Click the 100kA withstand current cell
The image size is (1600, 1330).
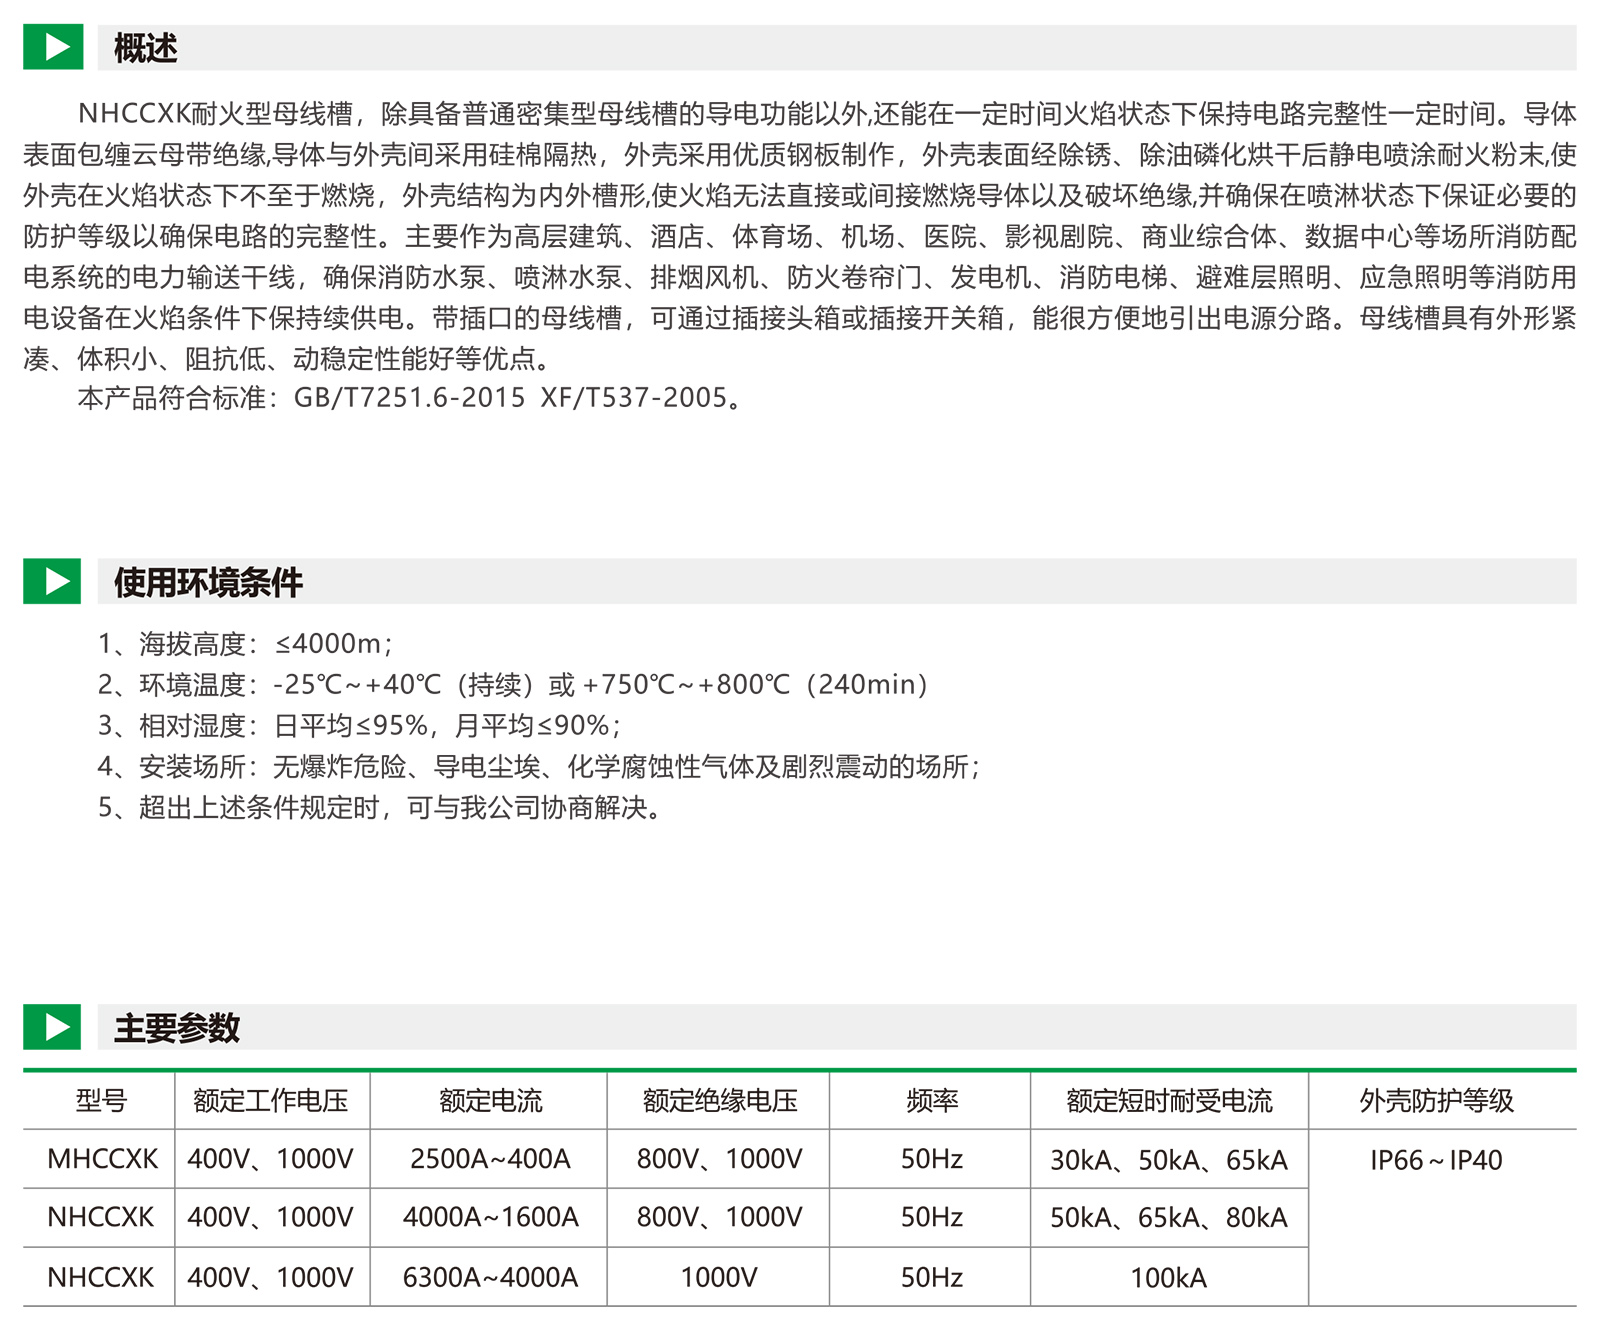point(1169,1278)
